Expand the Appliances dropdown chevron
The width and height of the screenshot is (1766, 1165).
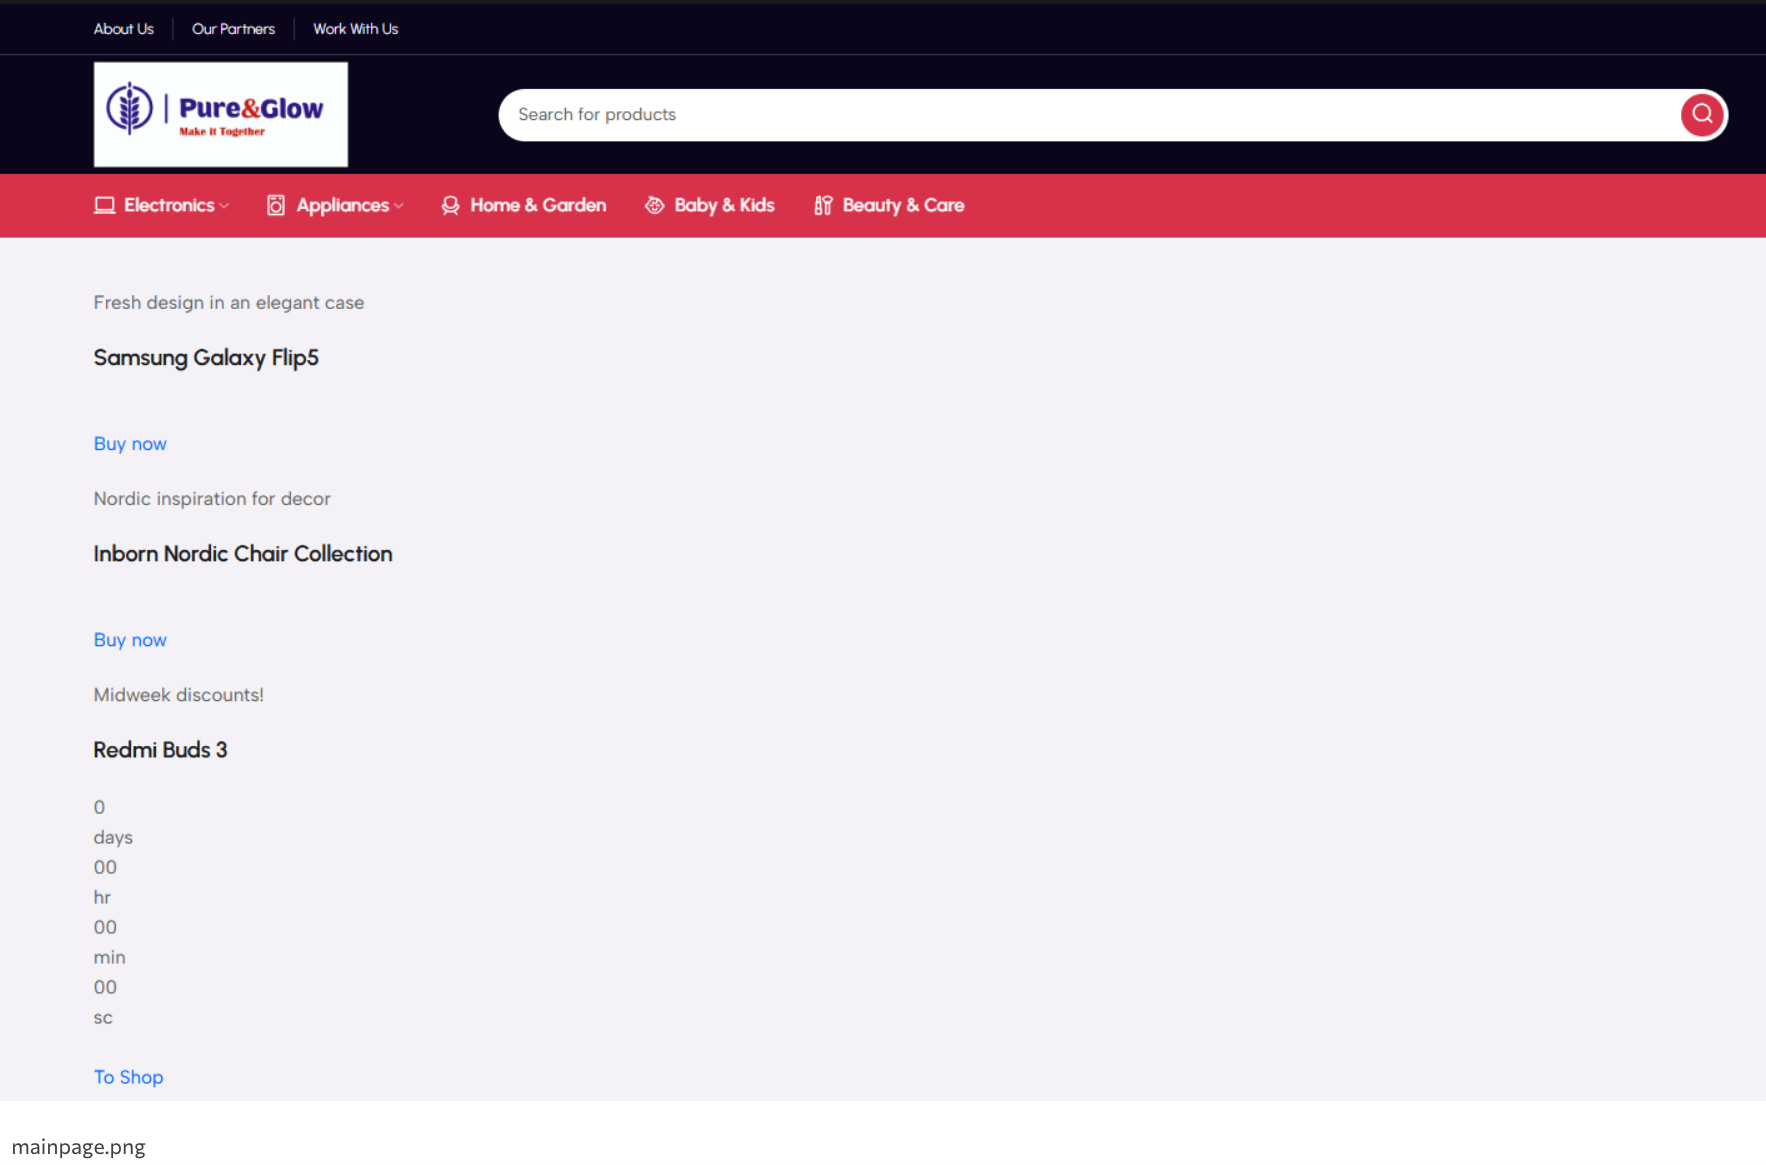point(399,206)
